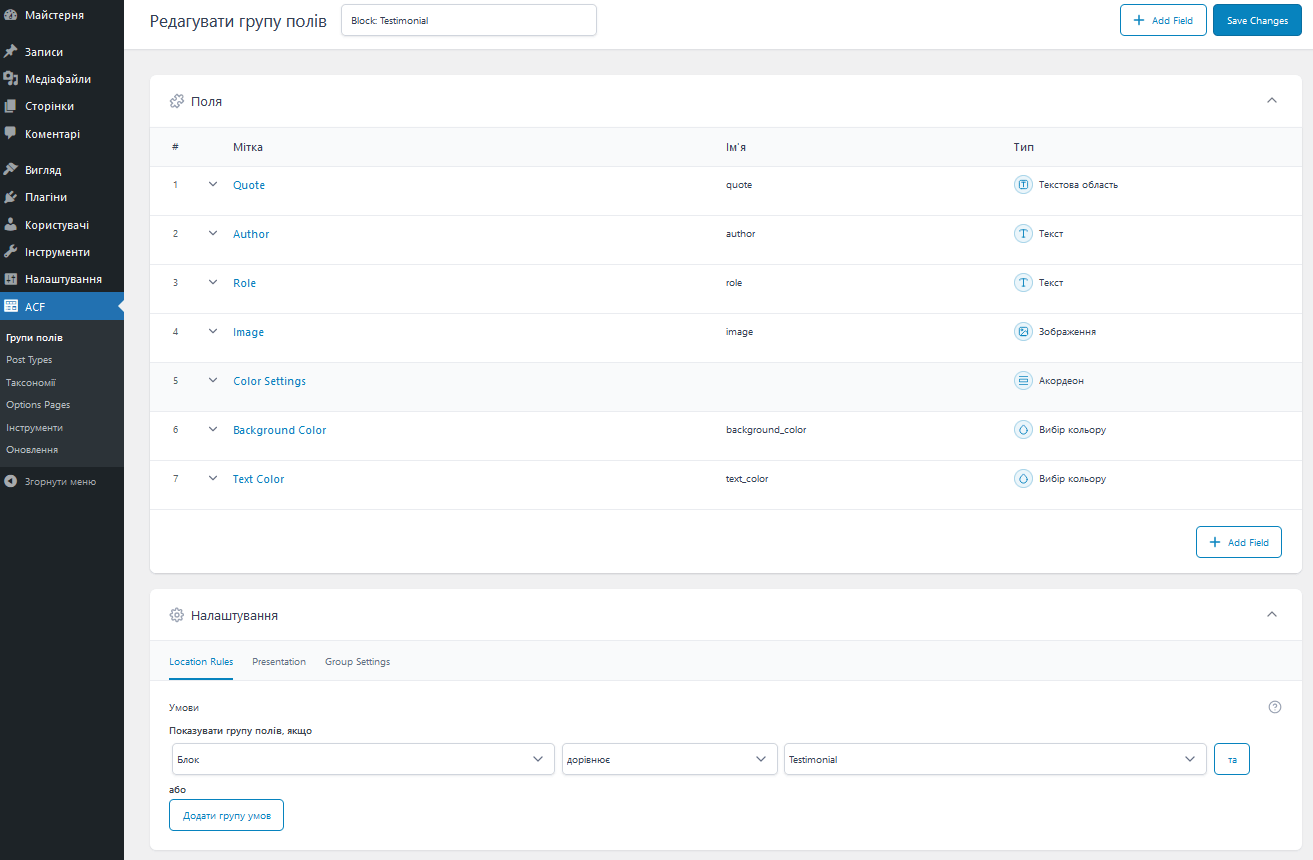The height and width of the screenshot is (860, 1313).
Task: Click the ACF grid icon in sidebar
Action: [x=11, y=307]
